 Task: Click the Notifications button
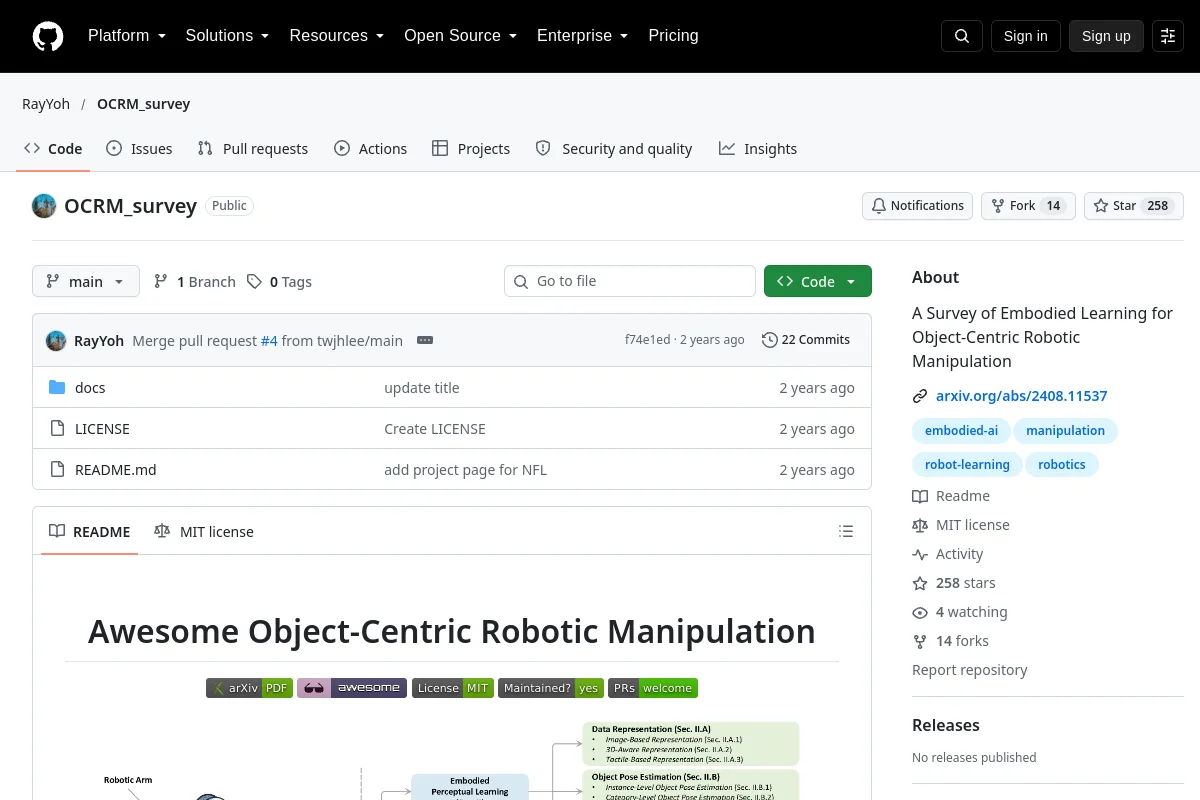pos(917,206)
